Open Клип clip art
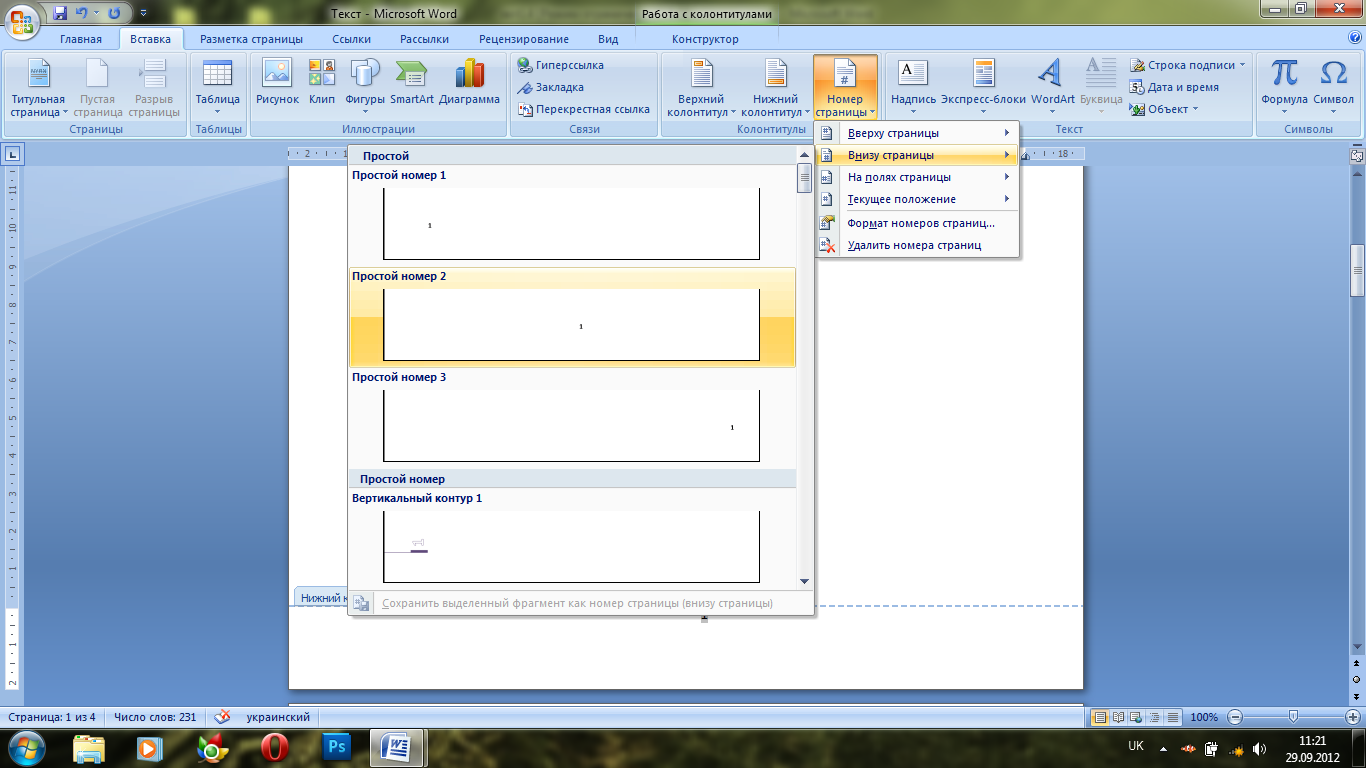The width and height of the screenshot is (1366, 768). [x=322, y=82]
